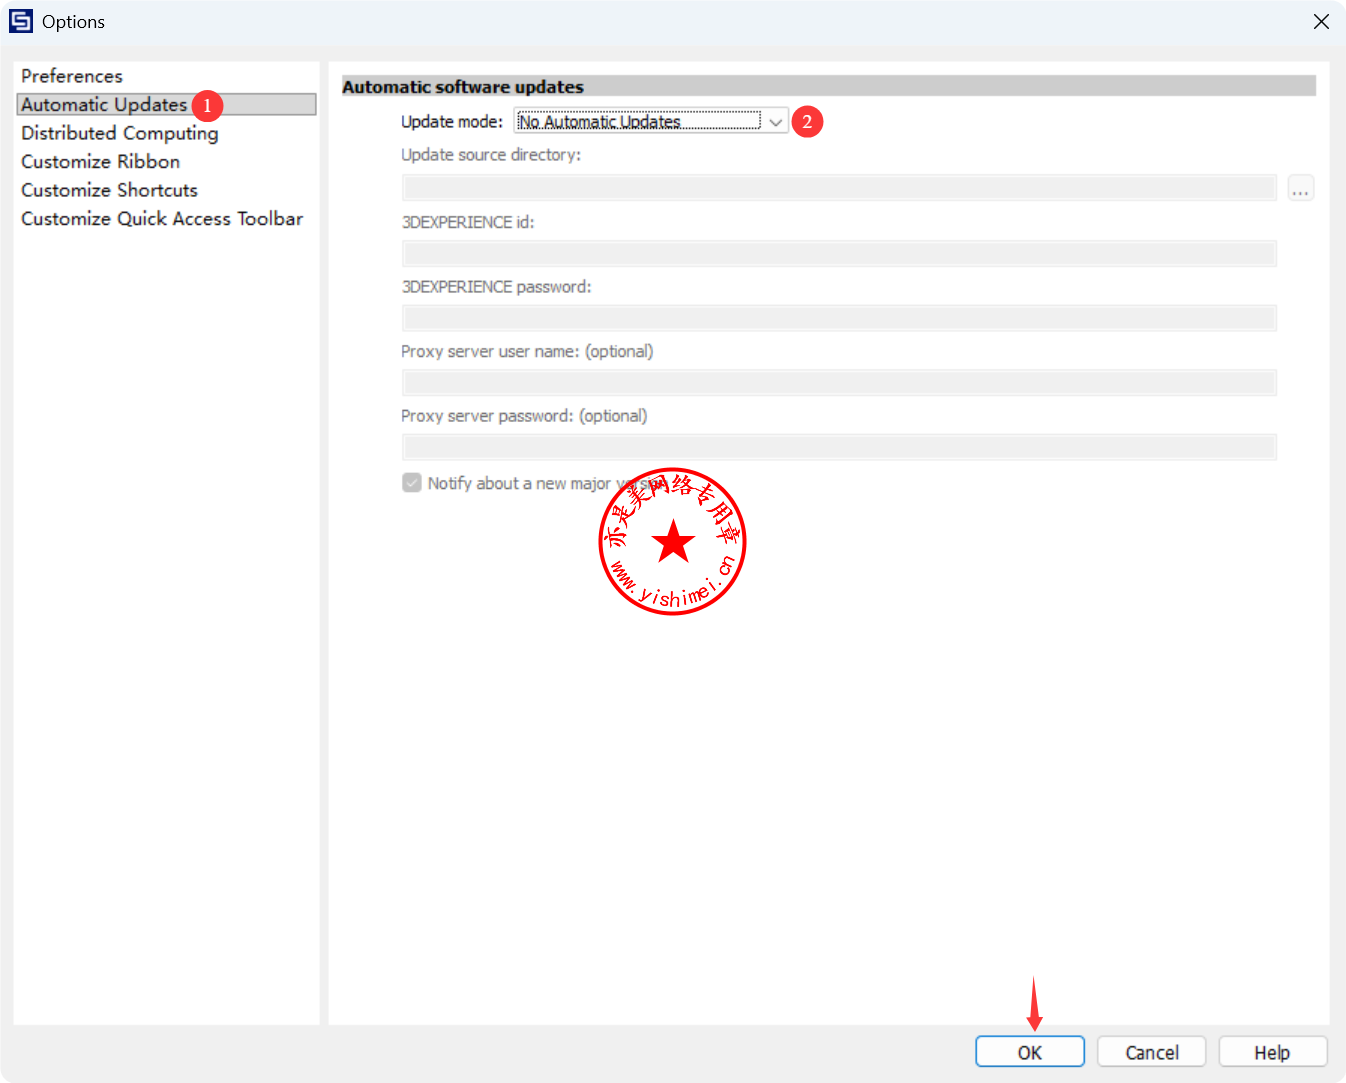Select Automatic Updates in the sidebar
Viewport: 1346px width, 1083px height.
pos(104,105)
